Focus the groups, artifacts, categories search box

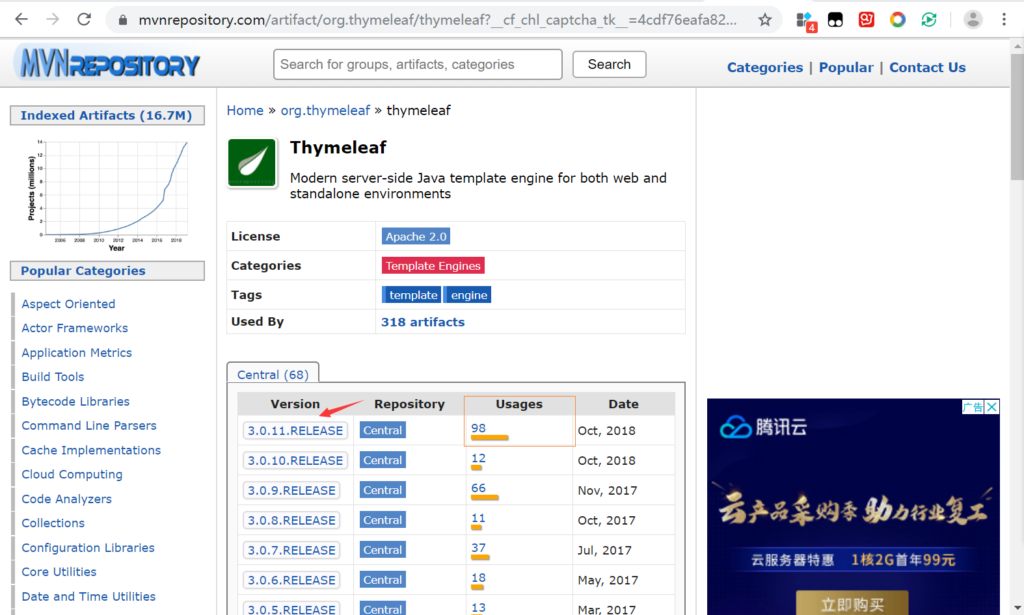point(418,64)
